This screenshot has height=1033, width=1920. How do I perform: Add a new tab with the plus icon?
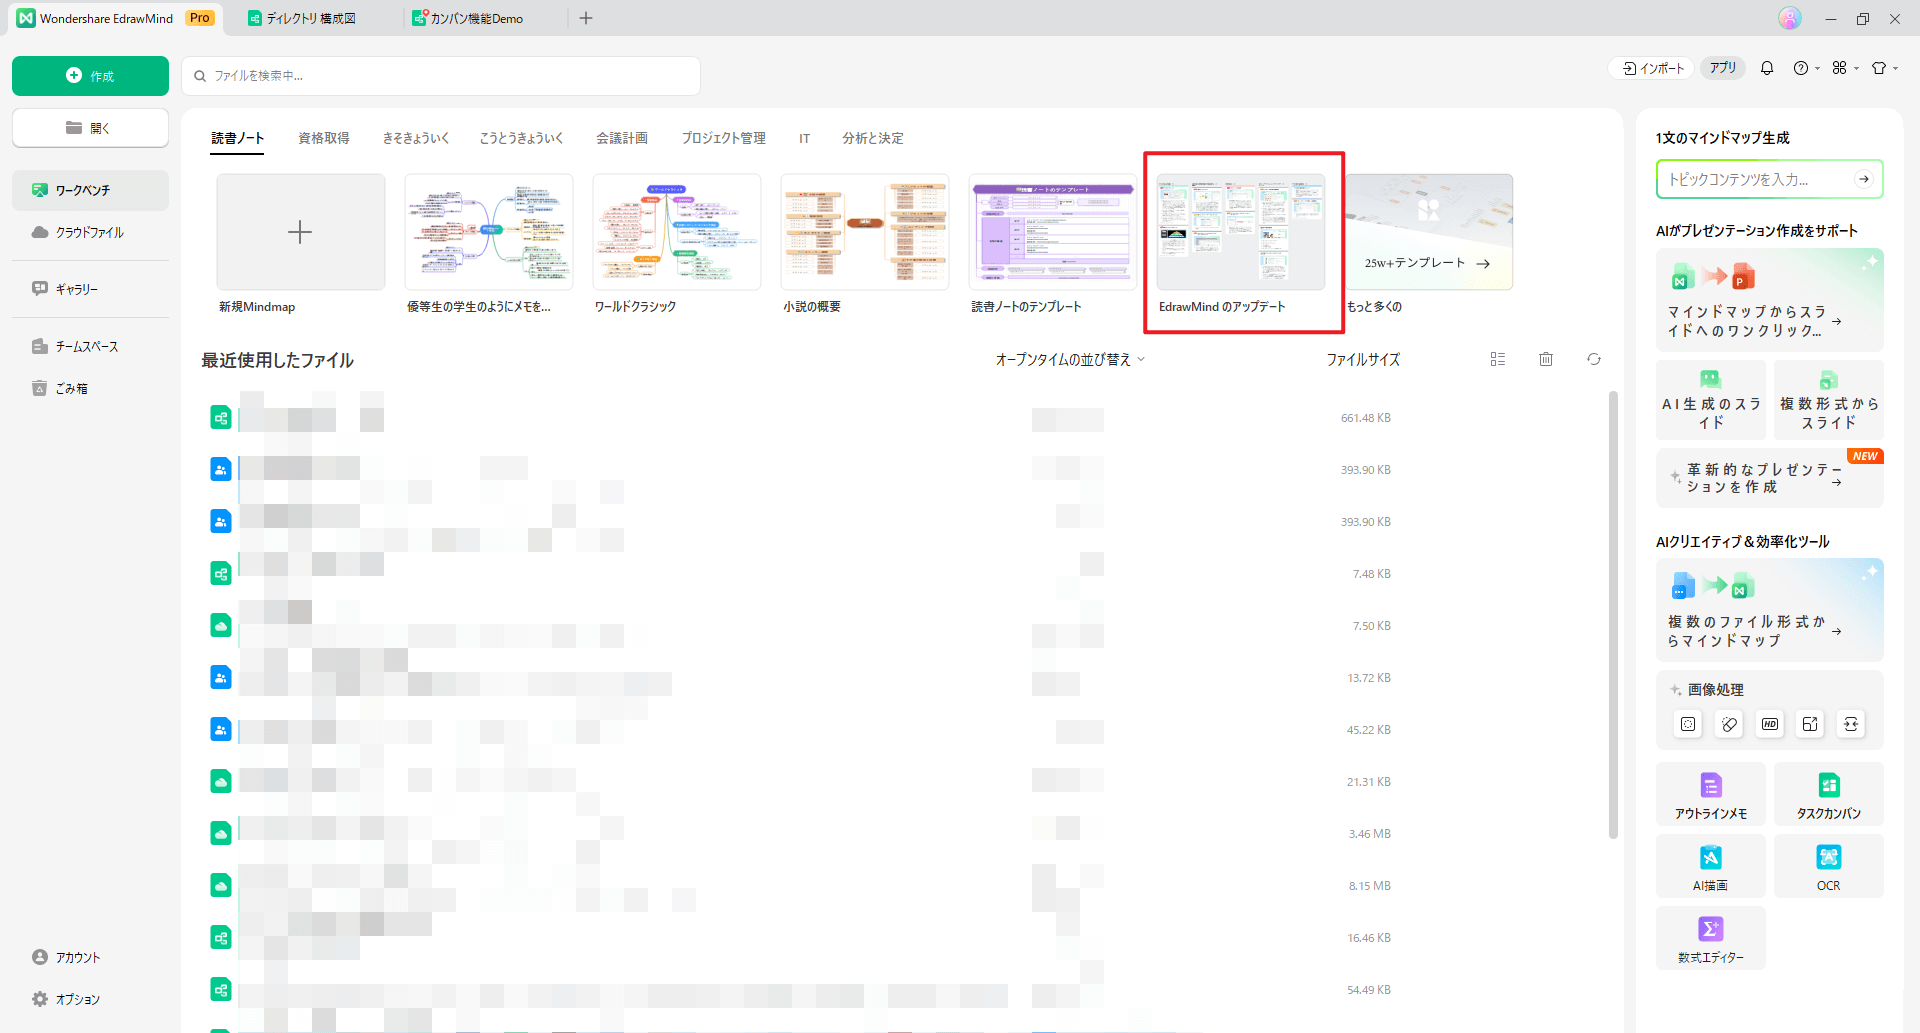[586, 18]
